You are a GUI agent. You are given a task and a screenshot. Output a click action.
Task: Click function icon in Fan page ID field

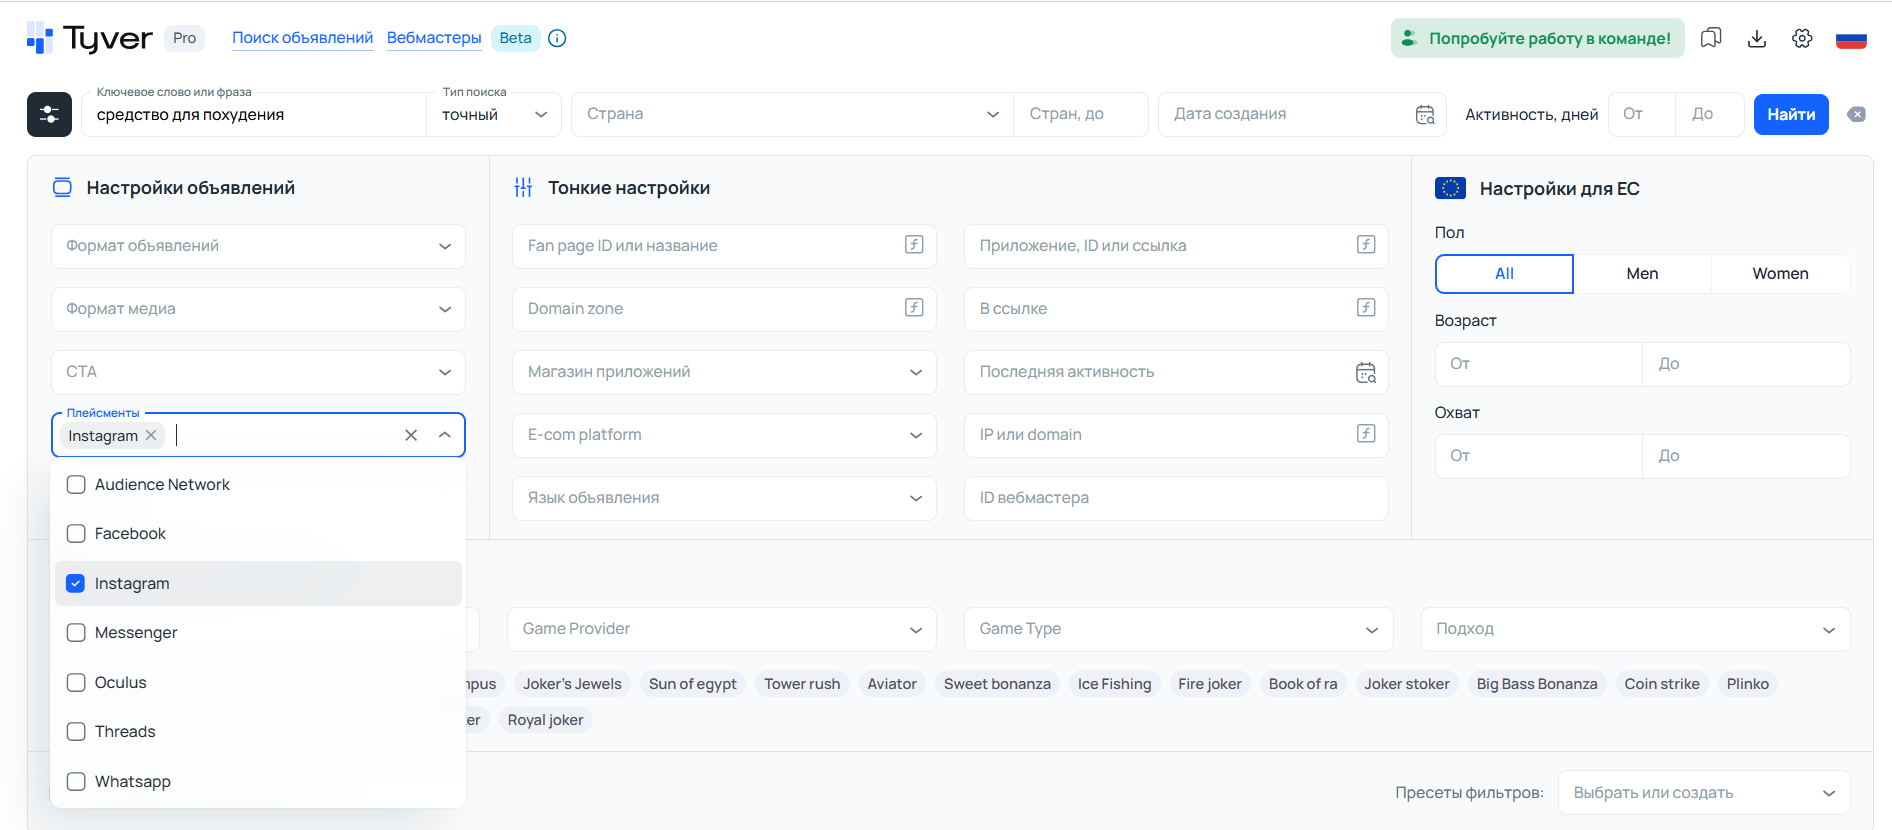914,244
